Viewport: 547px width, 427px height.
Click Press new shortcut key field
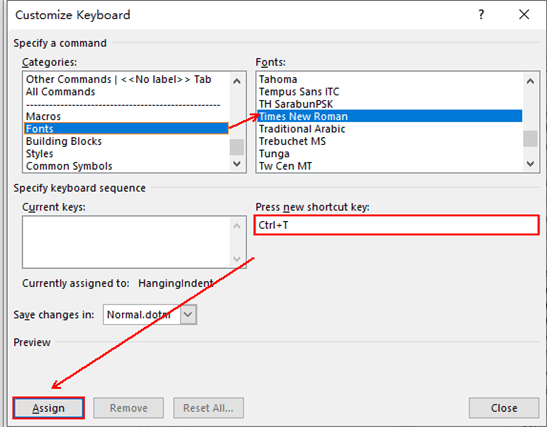point(397,225)
